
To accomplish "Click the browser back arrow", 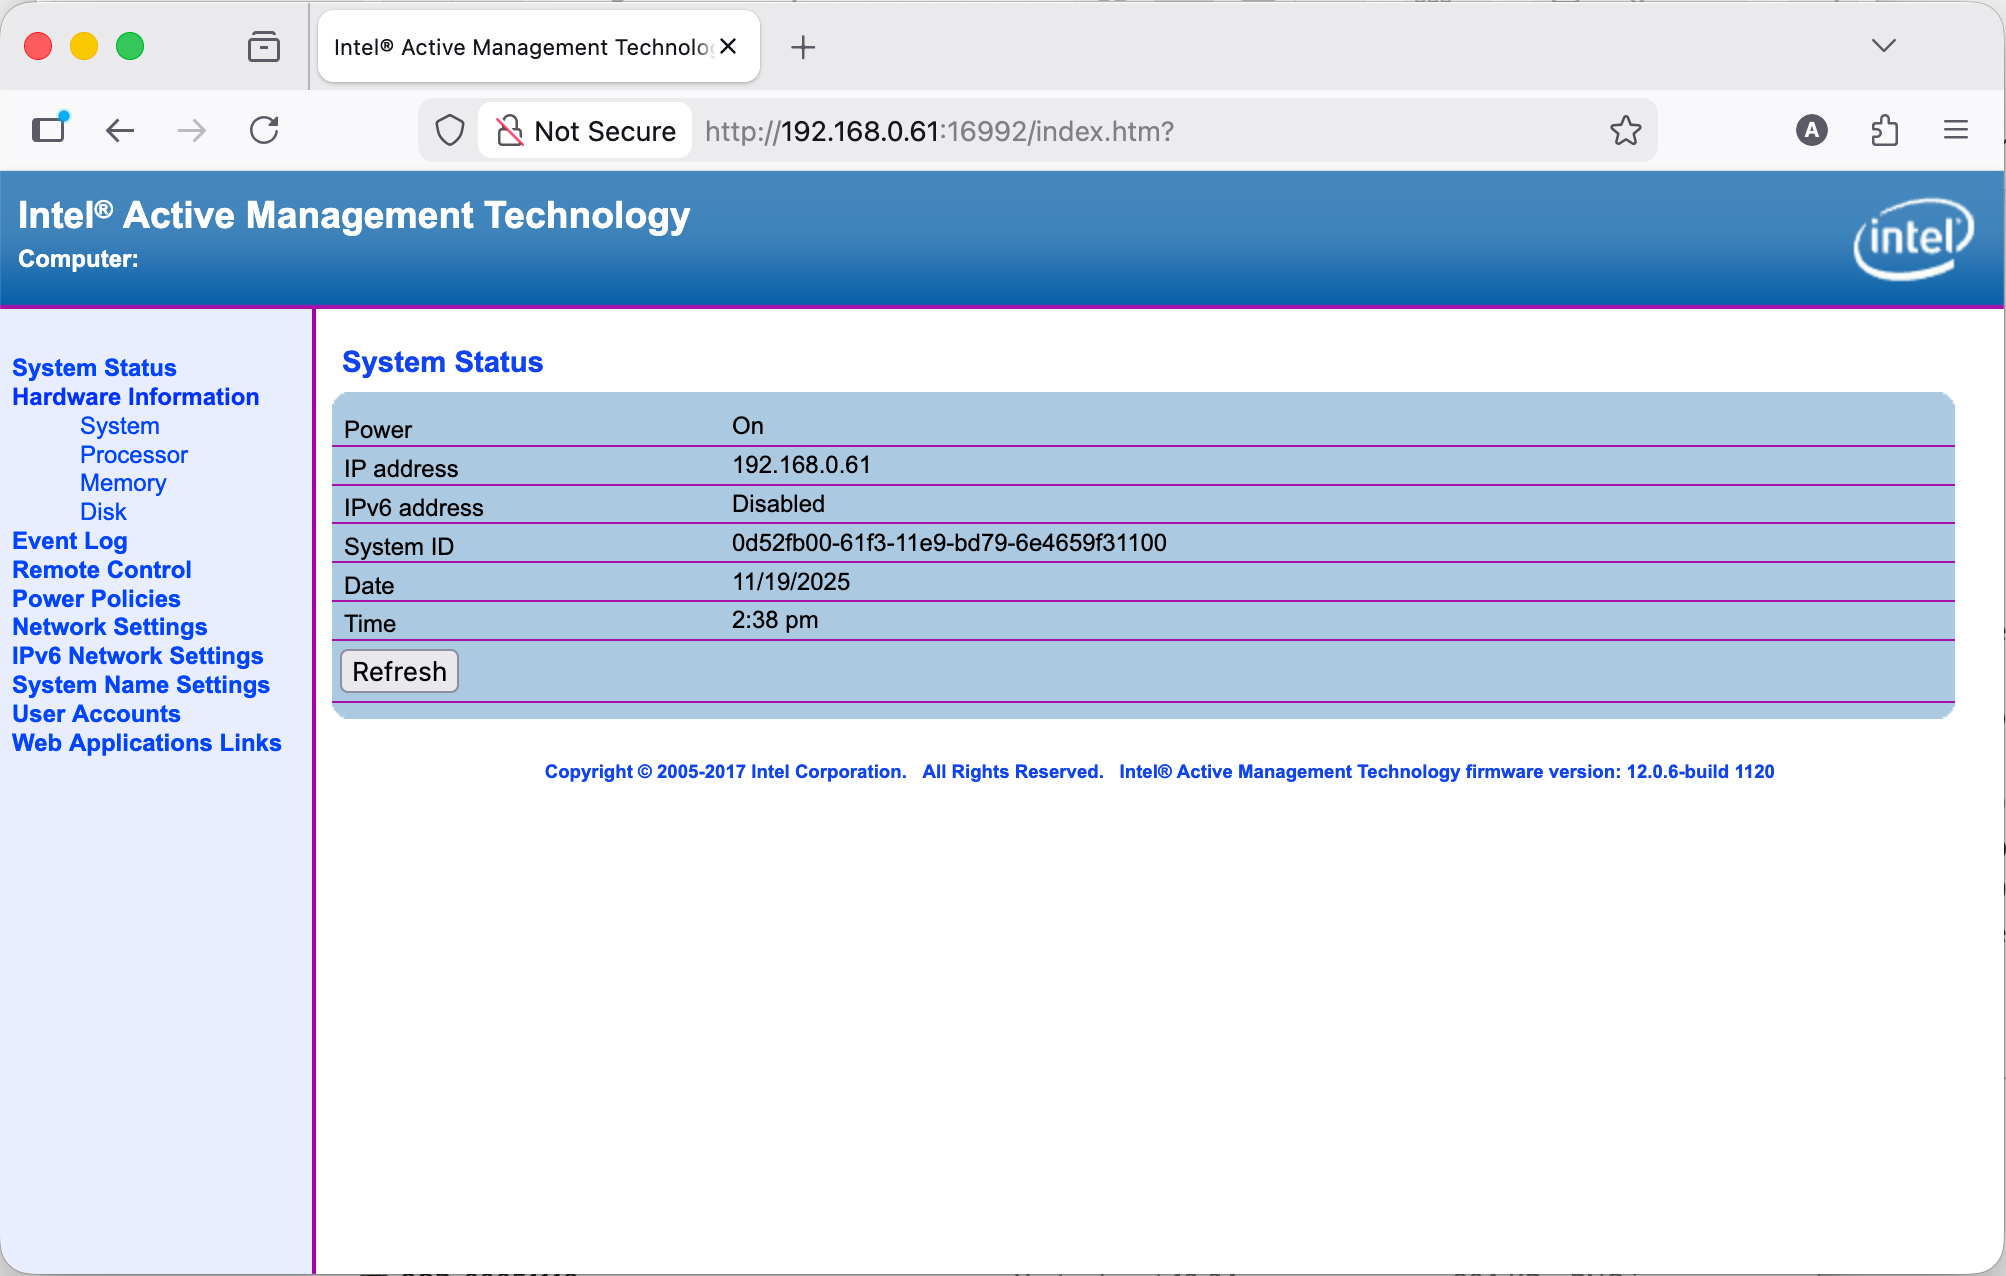I will 119,130.
